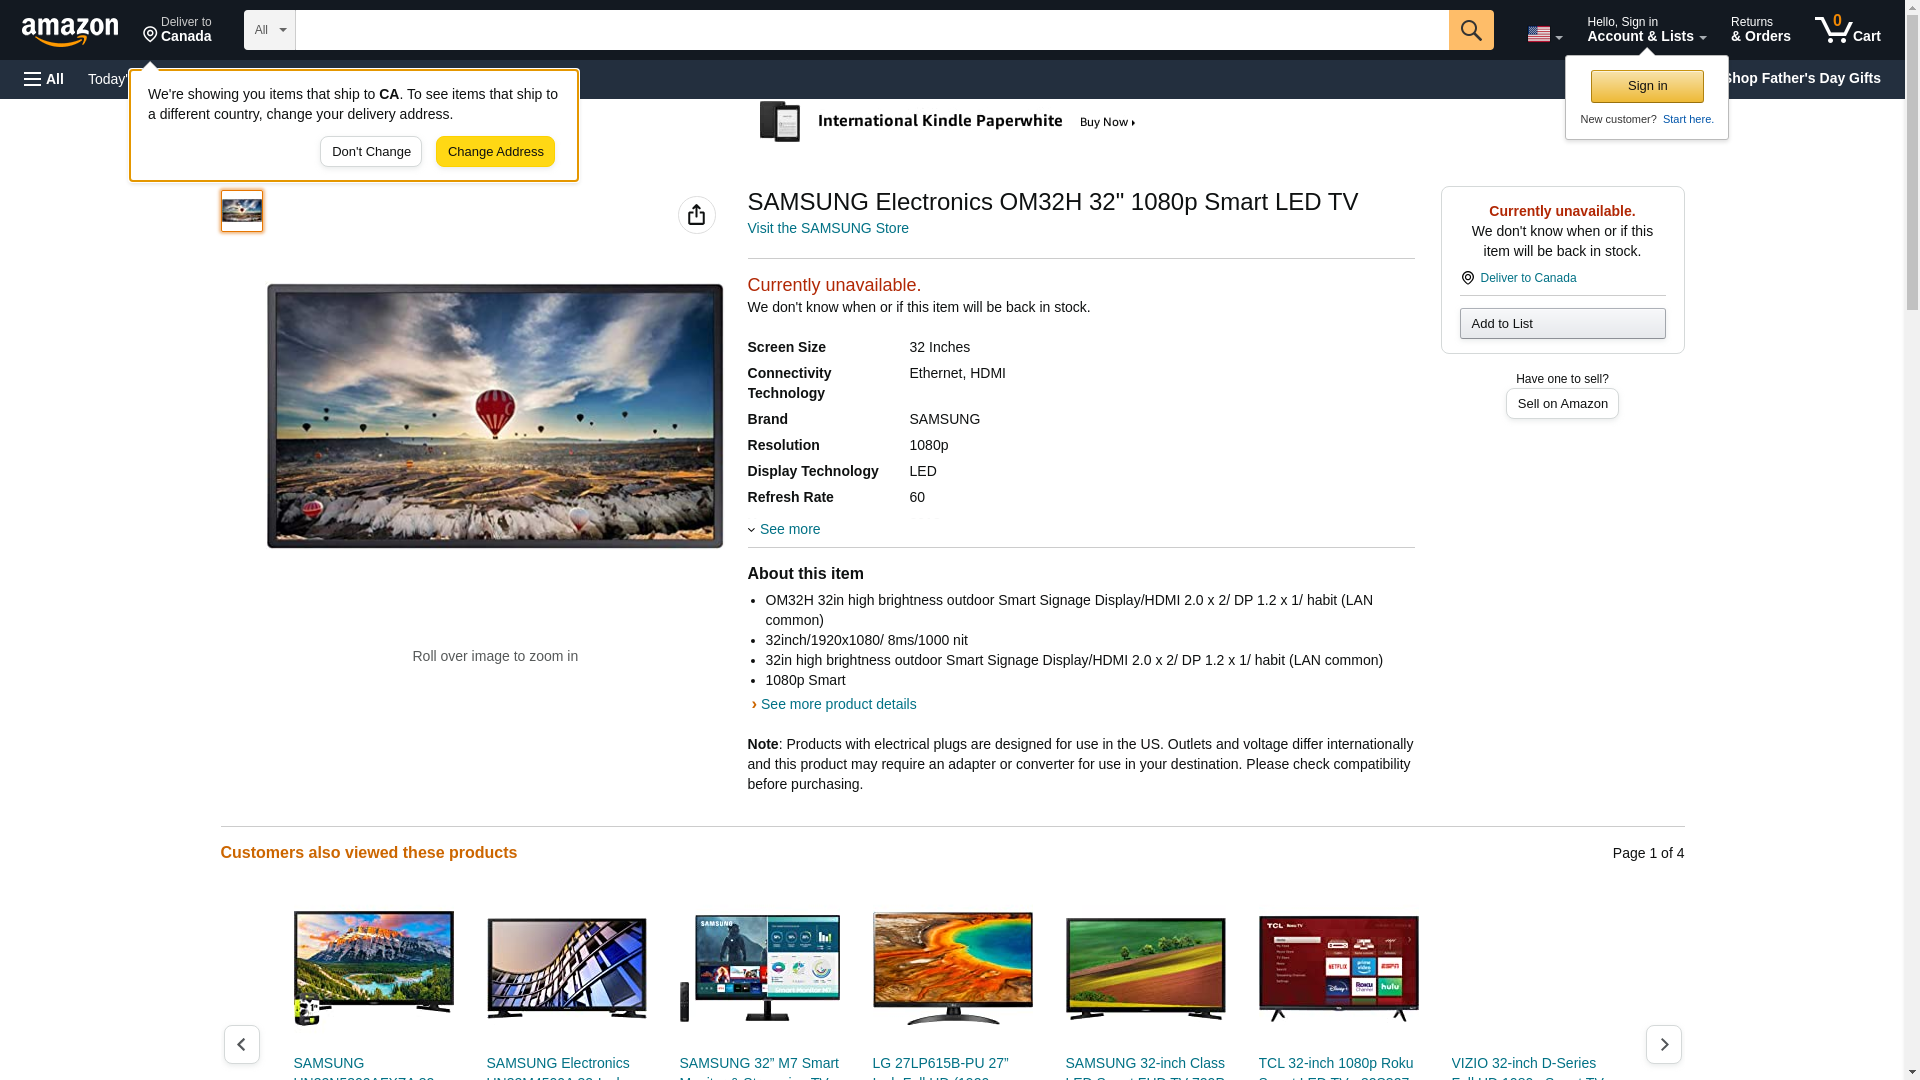
Task: Open the cart icon
Action: coord(1847,30)
